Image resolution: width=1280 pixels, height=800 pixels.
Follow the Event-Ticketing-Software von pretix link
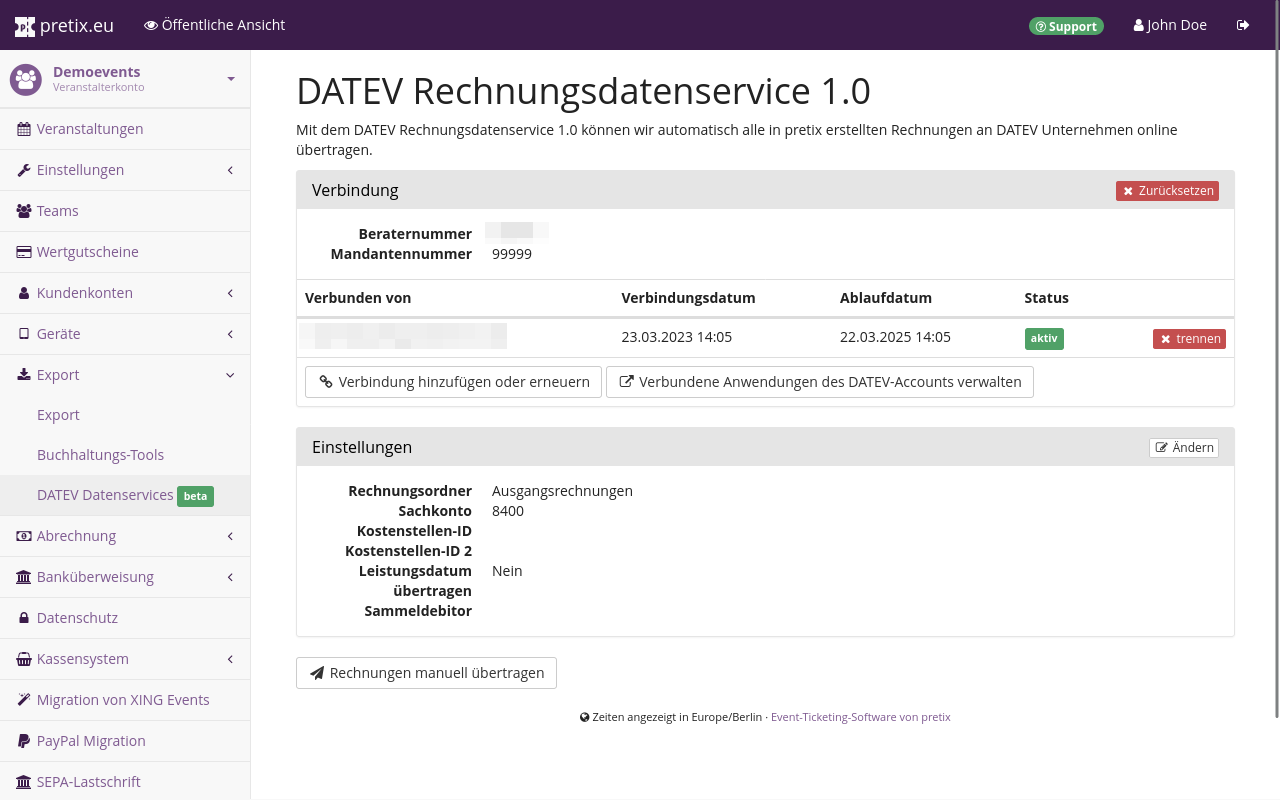(860, 717)
